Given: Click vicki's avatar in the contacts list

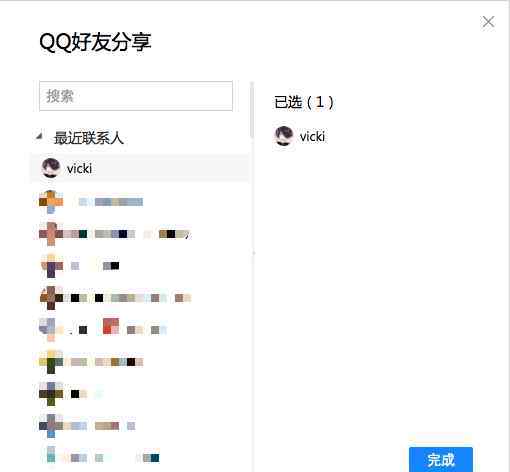Looking at the screenshot, I should coord(51,168).
